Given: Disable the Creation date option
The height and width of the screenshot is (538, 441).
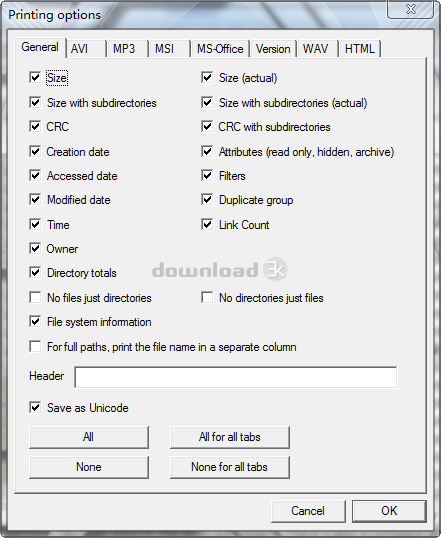Looking at the screenshot, I should (35, 151).
